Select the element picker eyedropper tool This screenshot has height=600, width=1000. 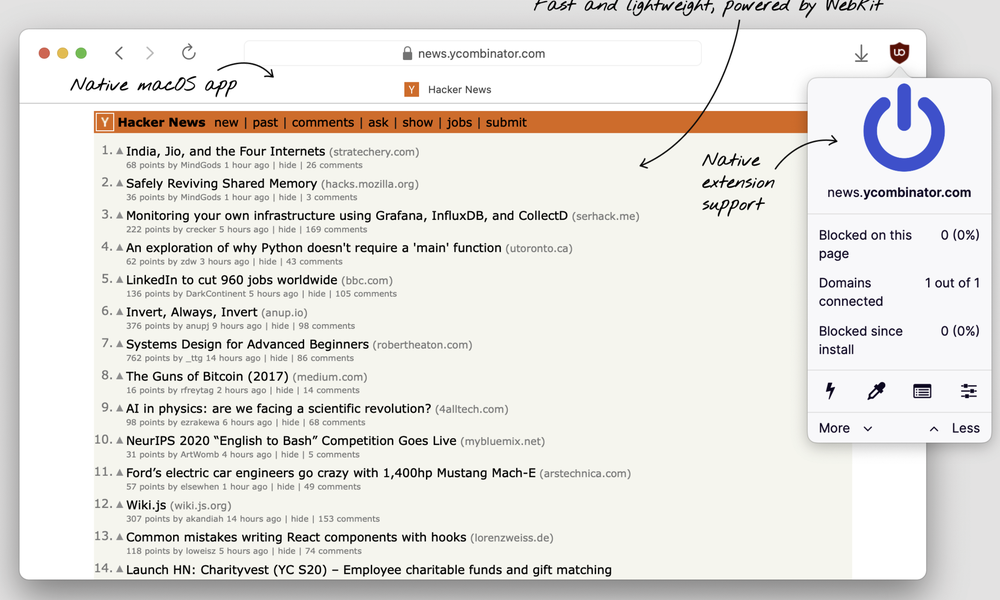click(x=876, y=391)
